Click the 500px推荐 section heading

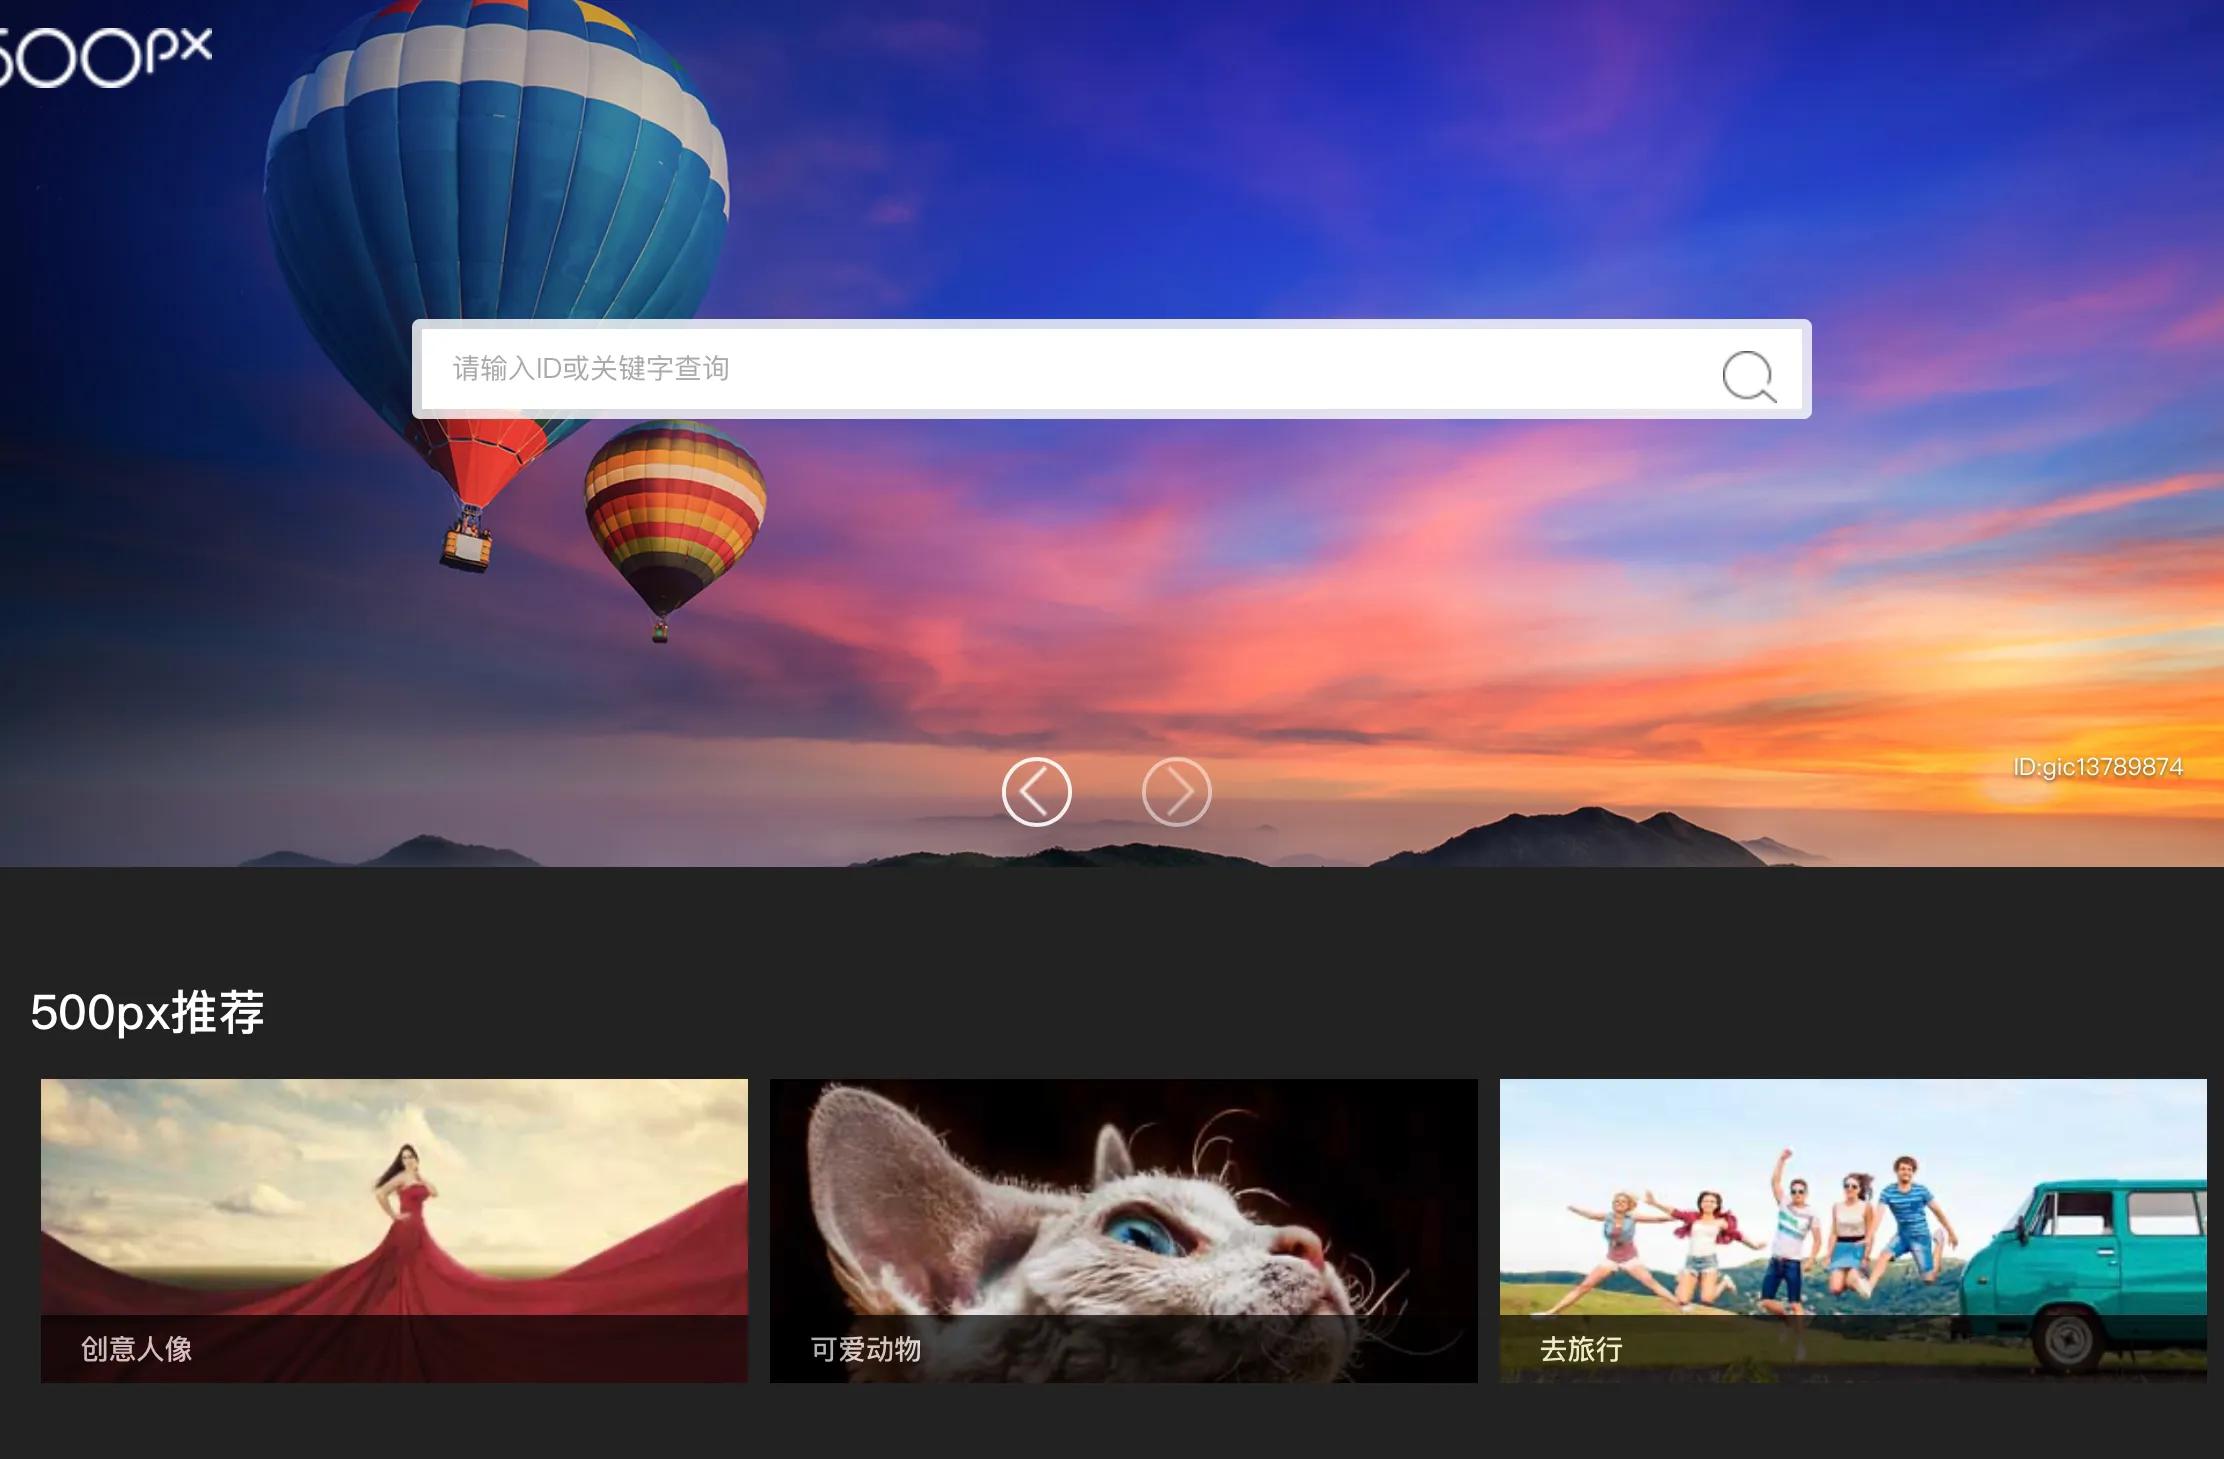click(x=147, y=1012)
